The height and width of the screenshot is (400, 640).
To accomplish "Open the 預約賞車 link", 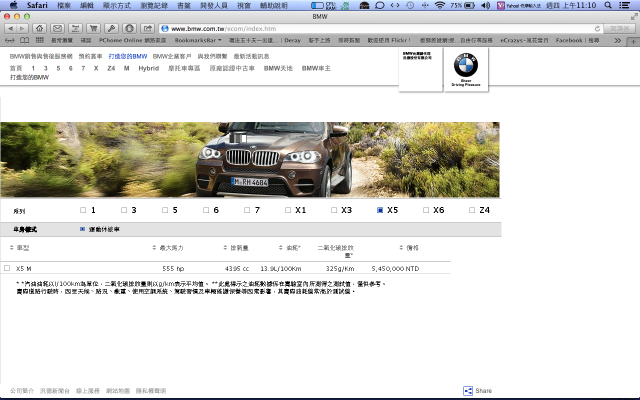I will 91,56.
